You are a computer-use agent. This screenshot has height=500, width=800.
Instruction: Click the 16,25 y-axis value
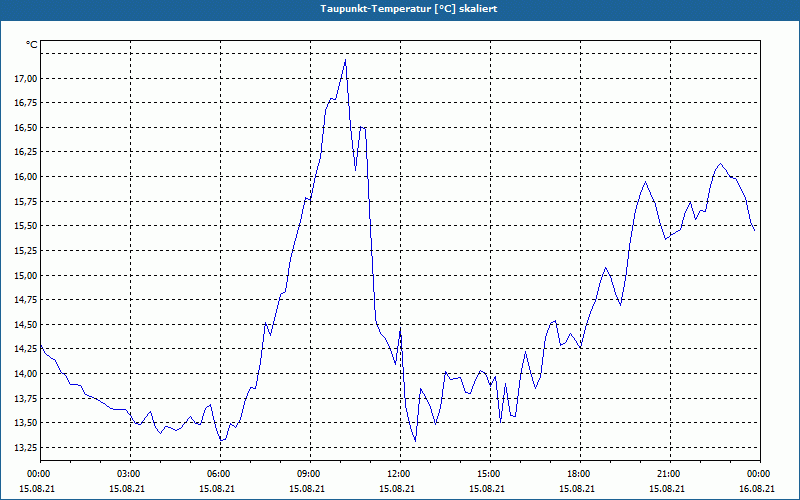coord(26,152)
